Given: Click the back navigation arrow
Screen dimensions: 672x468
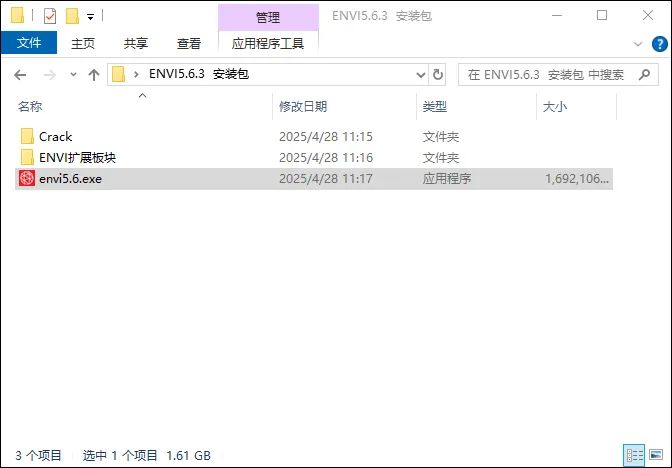Looking at the screenshot, I should coord(20,75).
